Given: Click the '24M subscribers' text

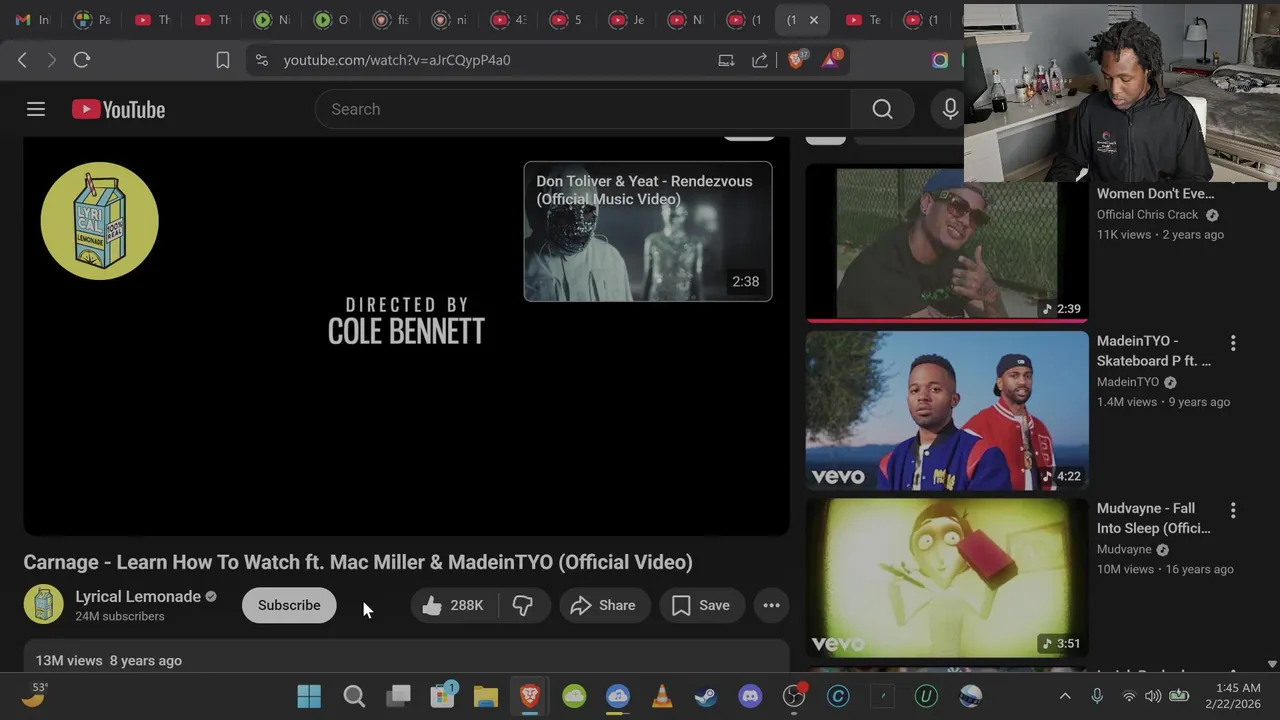Looking at the screenshot, I should coord(120,616).
